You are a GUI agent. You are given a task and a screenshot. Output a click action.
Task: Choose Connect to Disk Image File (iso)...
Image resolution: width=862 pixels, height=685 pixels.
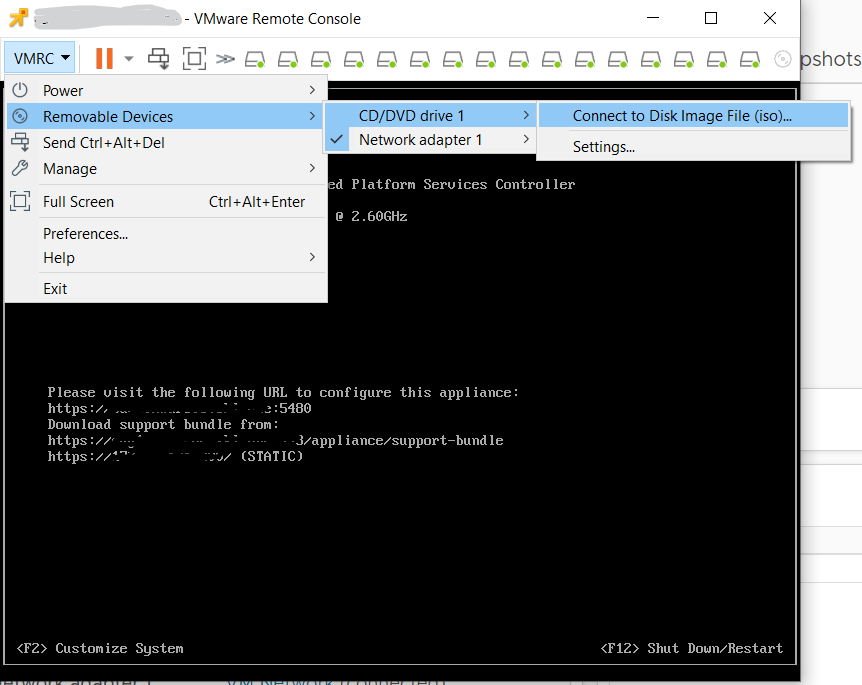[693, 115]
